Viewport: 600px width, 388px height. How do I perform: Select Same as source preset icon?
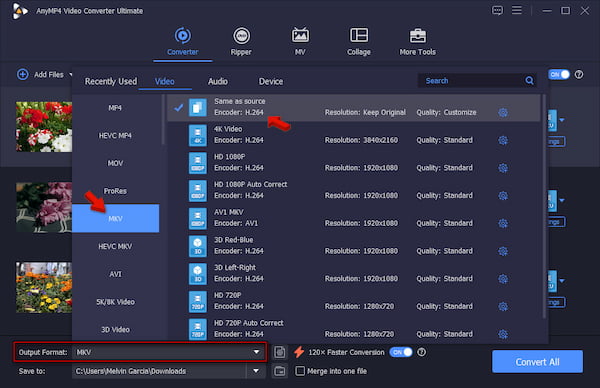coord(197,108)
